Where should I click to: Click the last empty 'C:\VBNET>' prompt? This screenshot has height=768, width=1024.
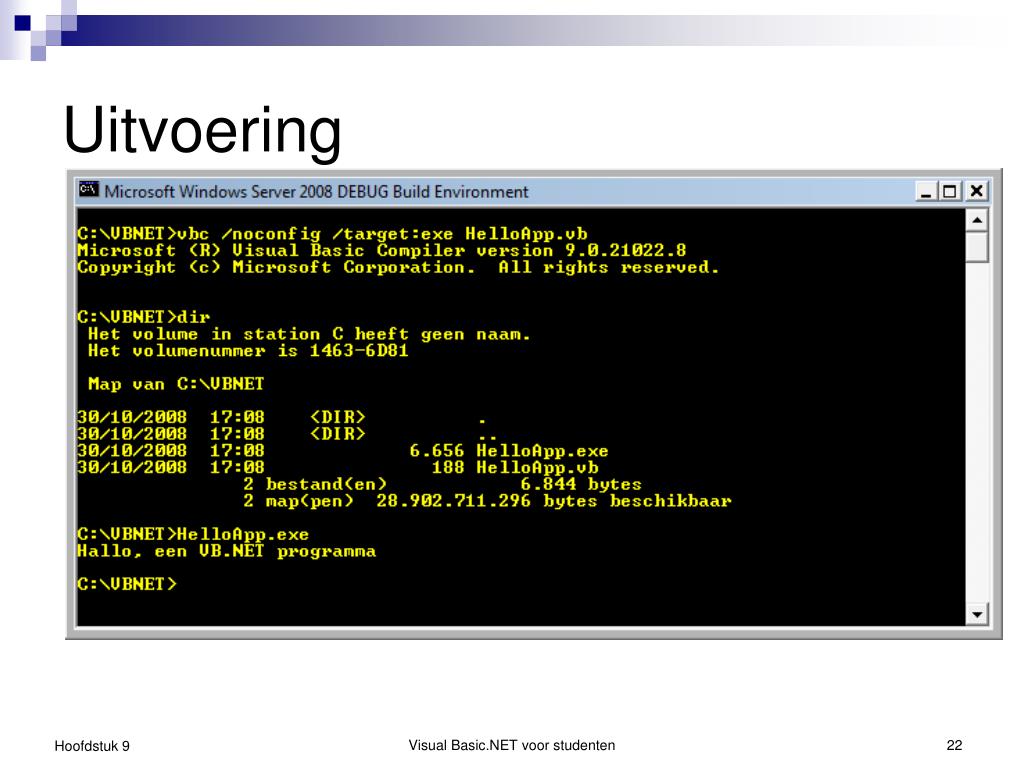tap(127, 584)
